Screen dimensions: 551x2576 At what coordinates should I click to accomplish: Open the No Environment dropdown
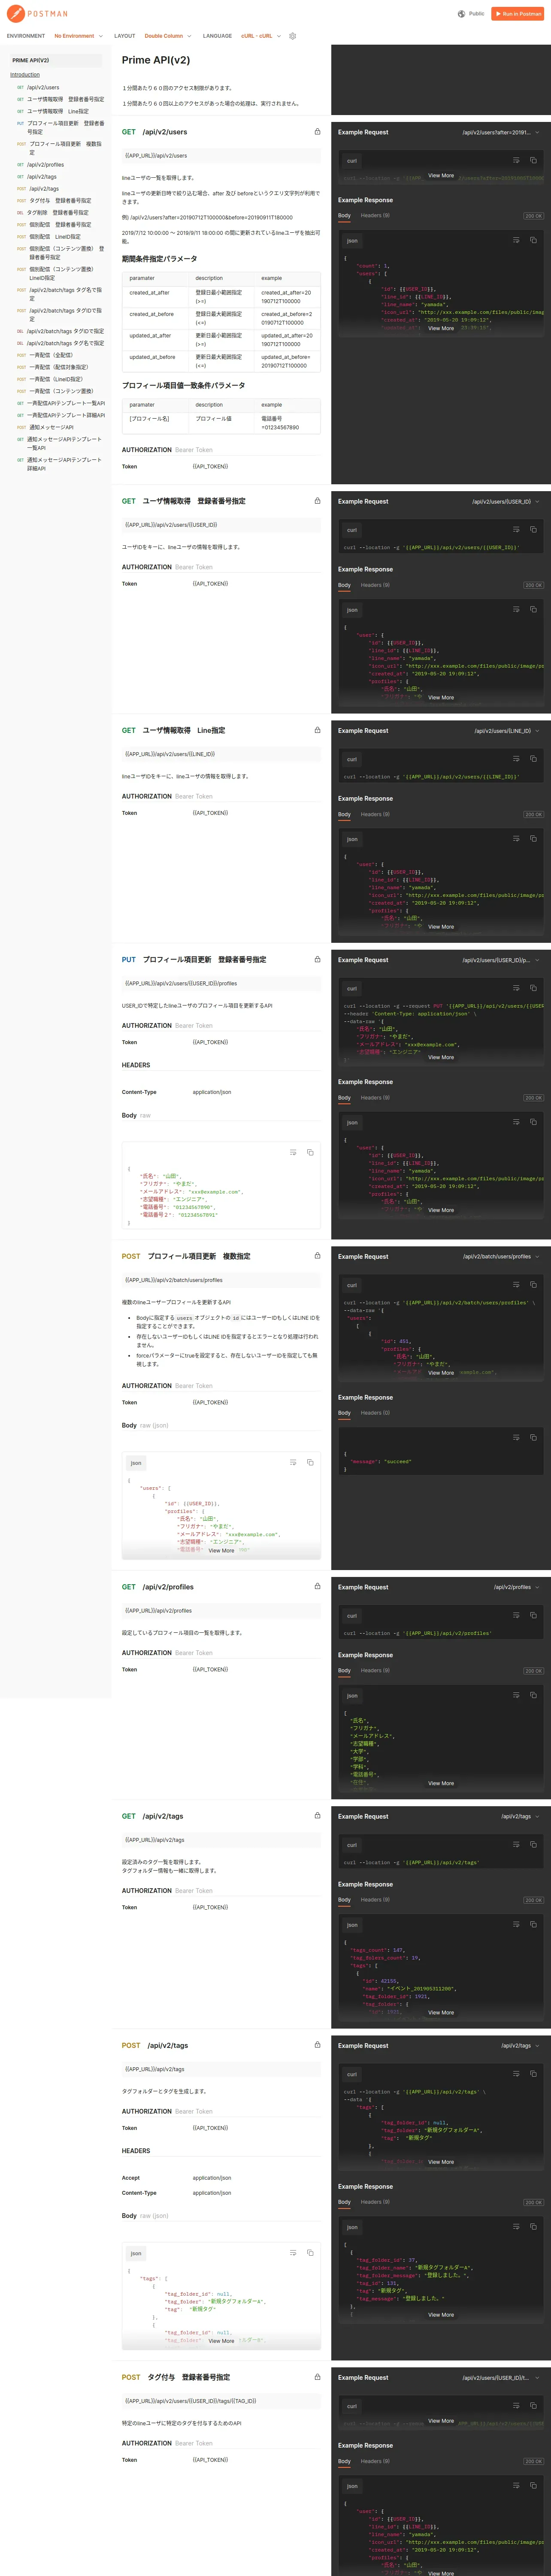tap(78, 36)
